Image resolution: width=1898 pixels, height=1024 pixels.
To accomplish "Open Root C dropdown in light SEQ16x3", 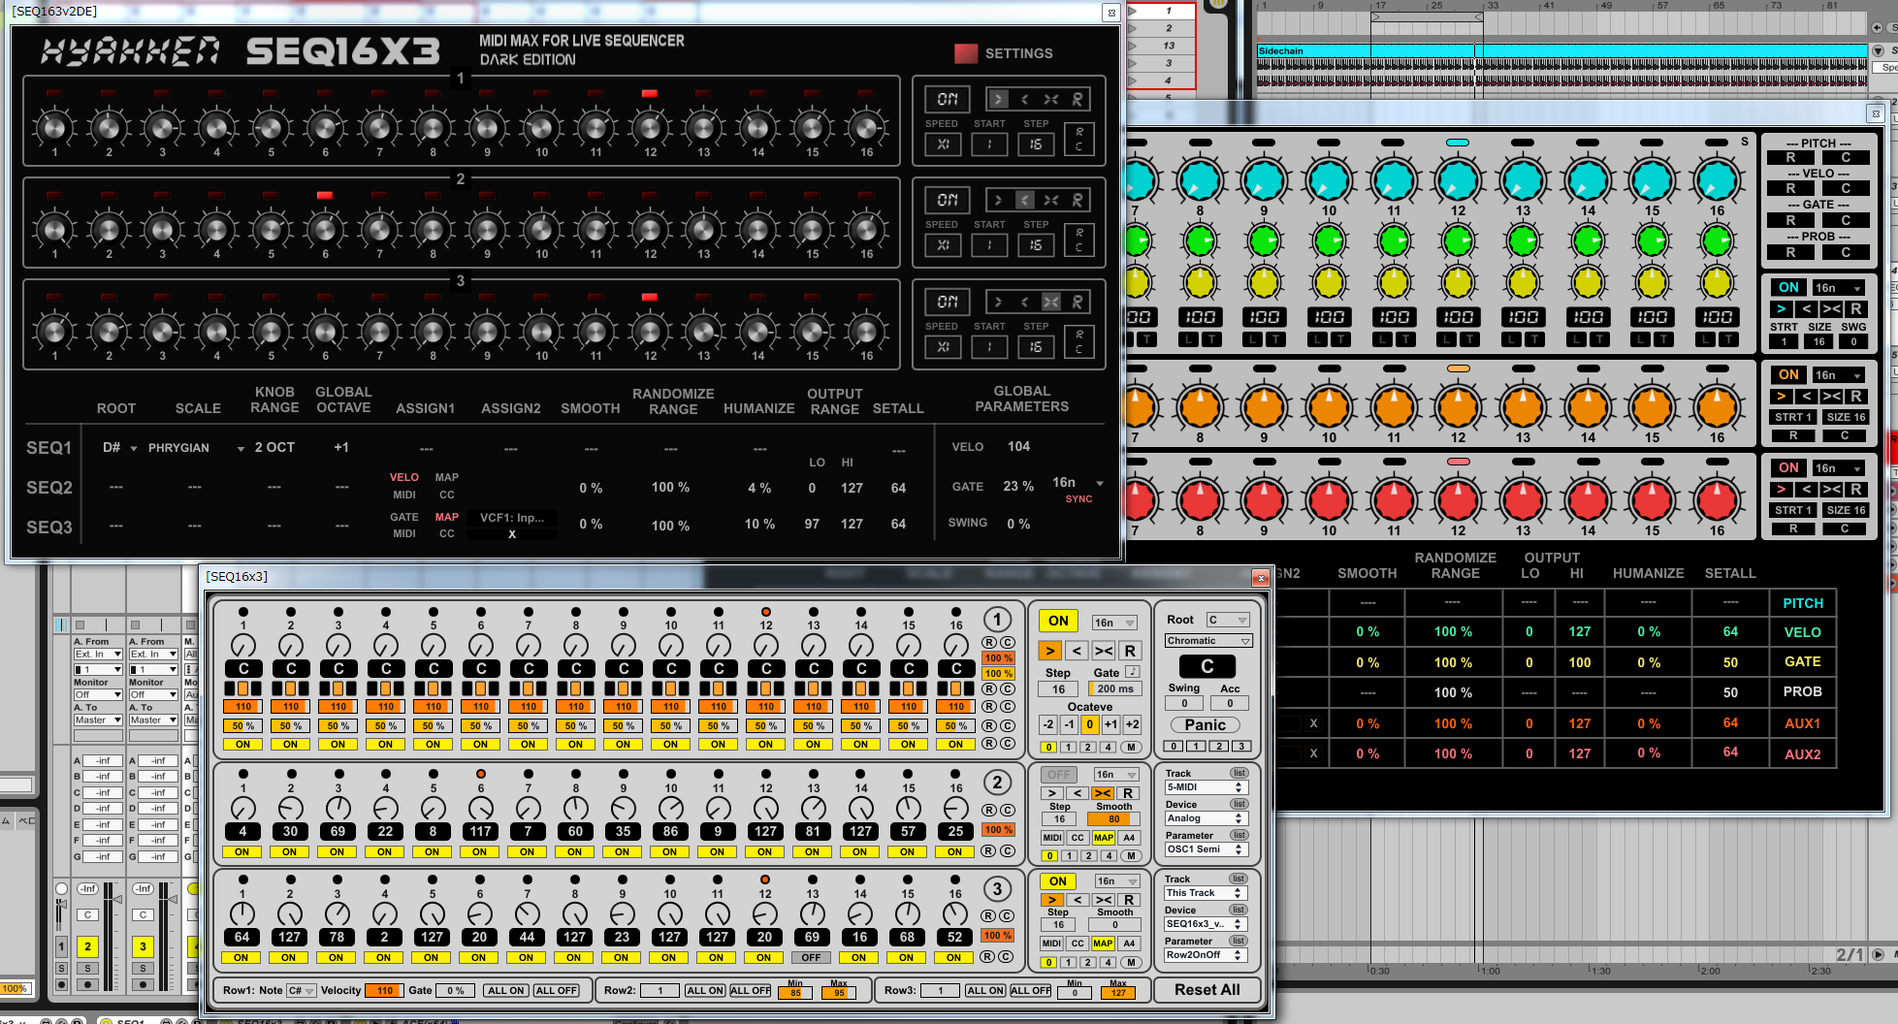I will pos(1228,620).
